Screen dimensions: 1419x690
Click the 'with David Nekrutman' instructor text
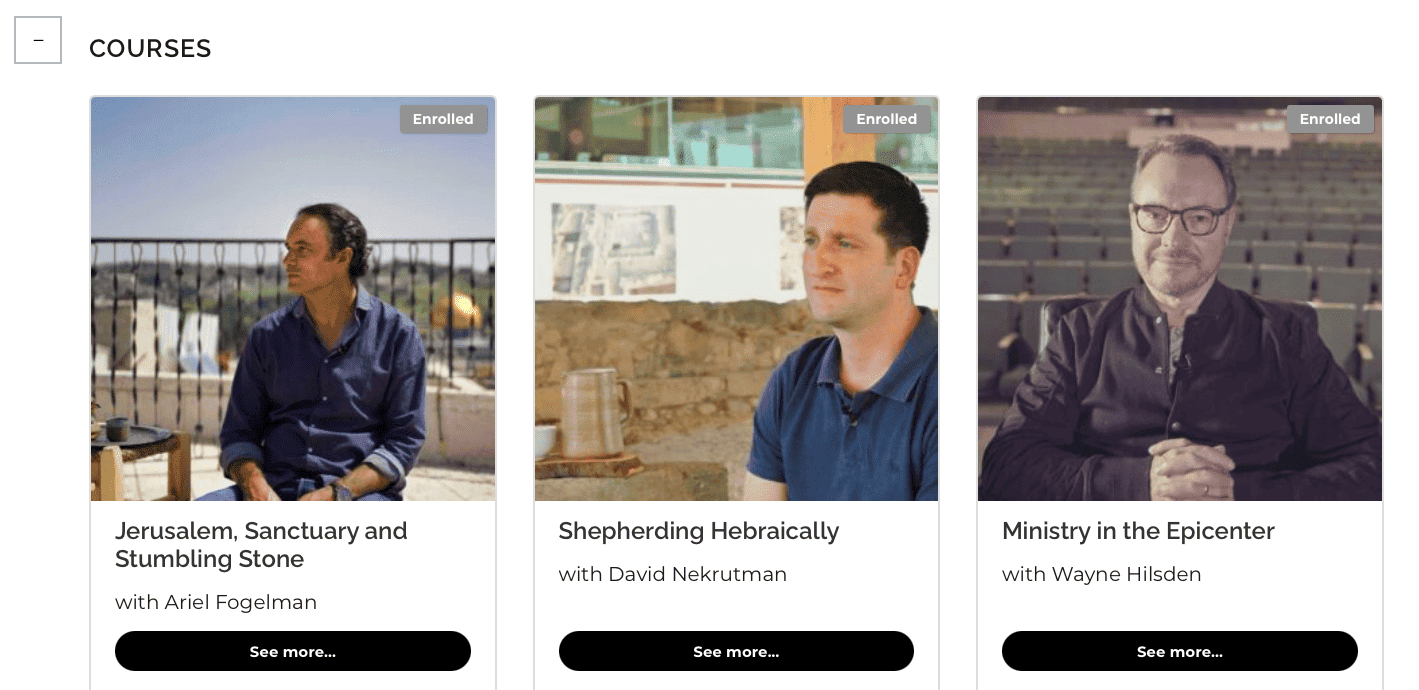pyautogui.click(x=672, y=574)
